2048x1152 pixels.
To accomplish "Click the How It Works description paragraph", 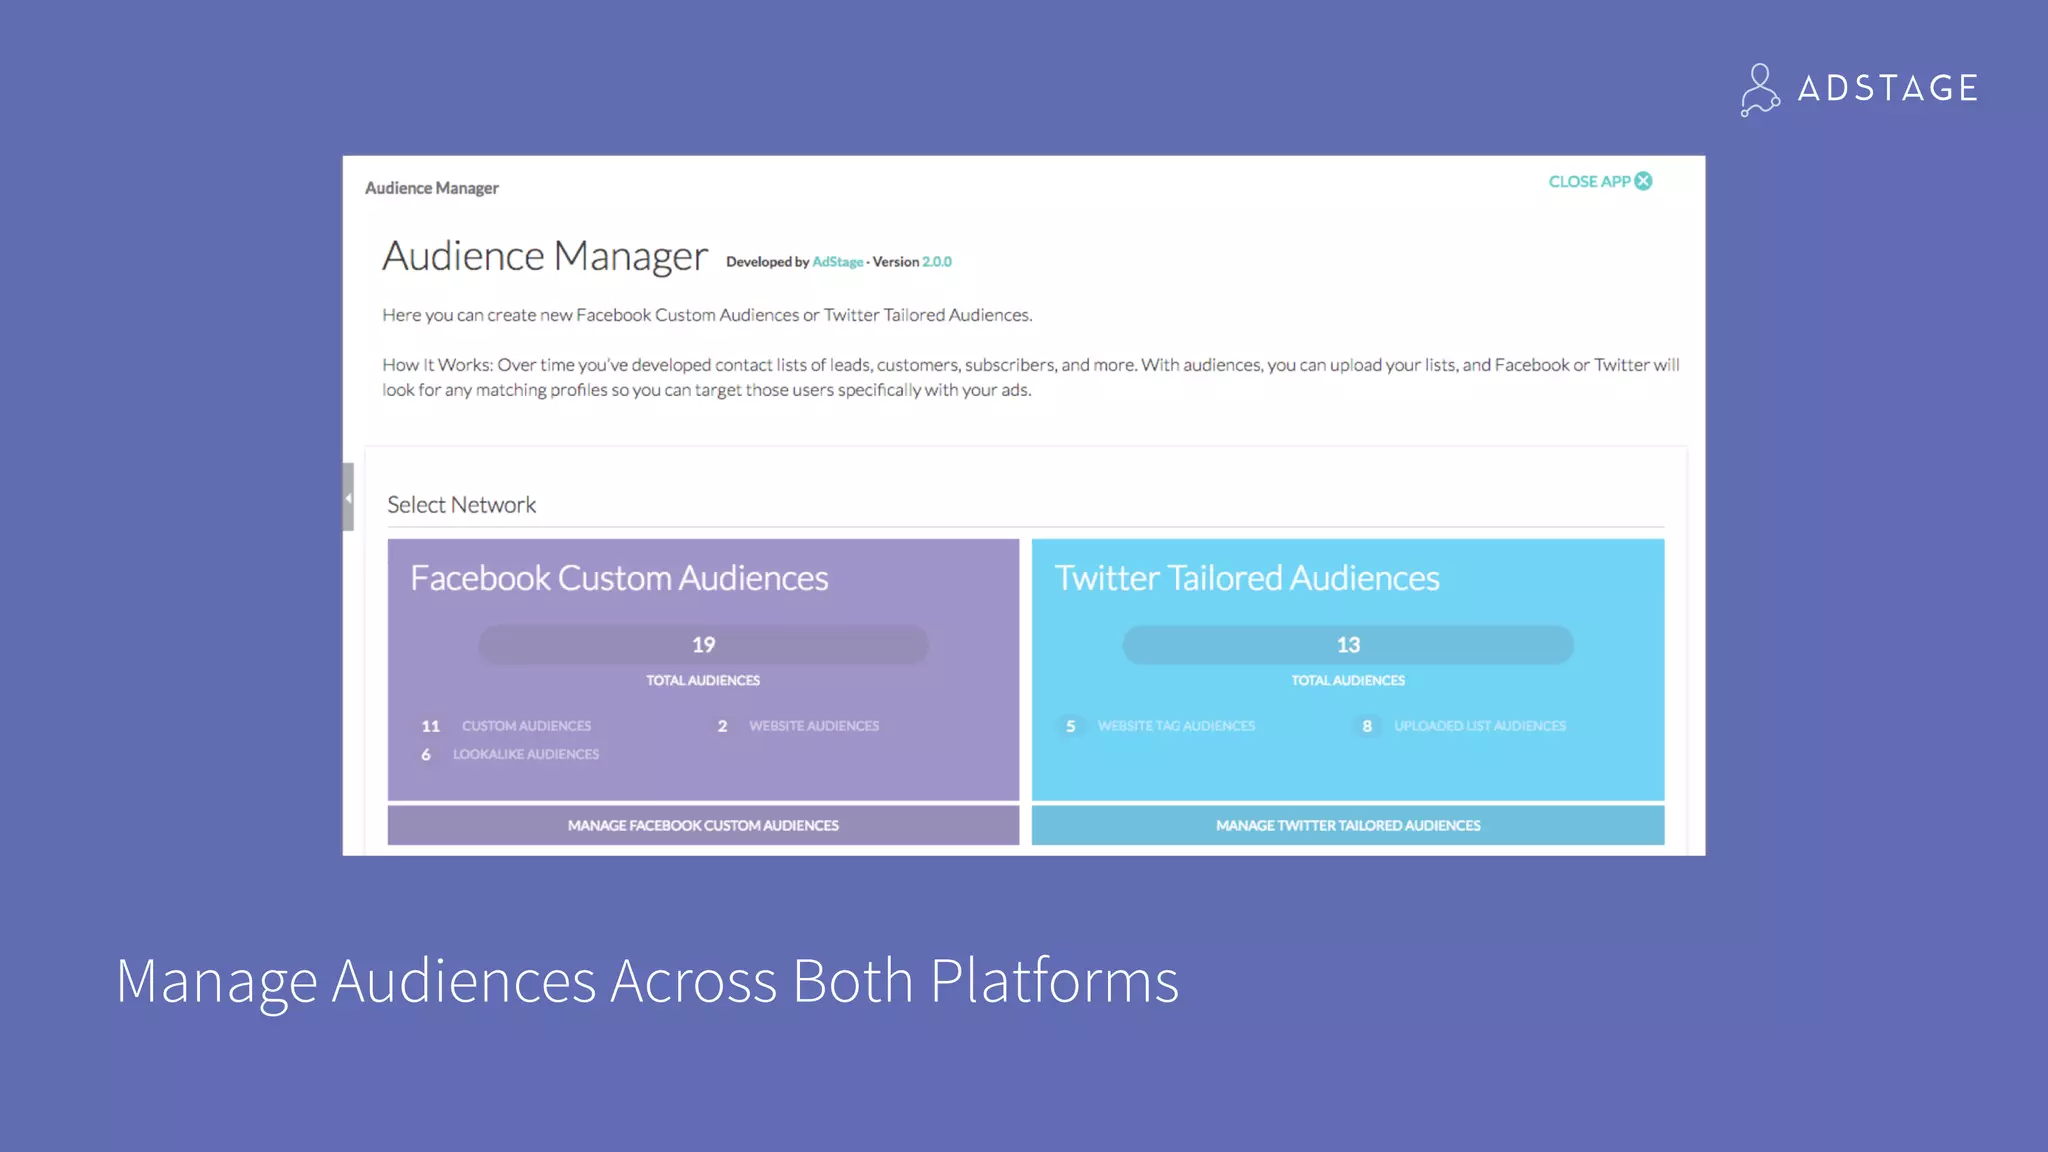I will point(1030,377).
